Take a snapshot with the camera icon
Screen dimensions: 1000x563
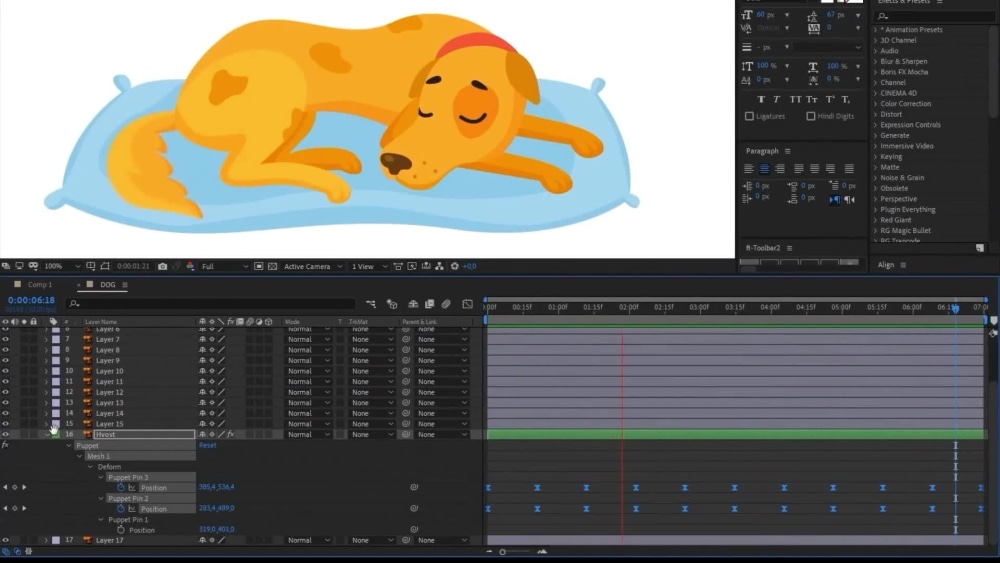click(163, 266)
